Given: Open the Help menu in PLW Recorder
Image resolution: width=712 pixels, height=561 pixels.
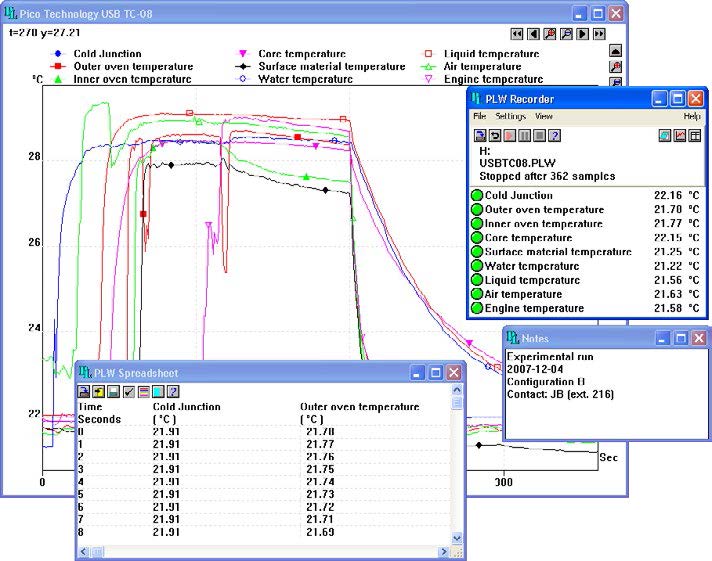Looking at the screenshot, I should (692, 117).
